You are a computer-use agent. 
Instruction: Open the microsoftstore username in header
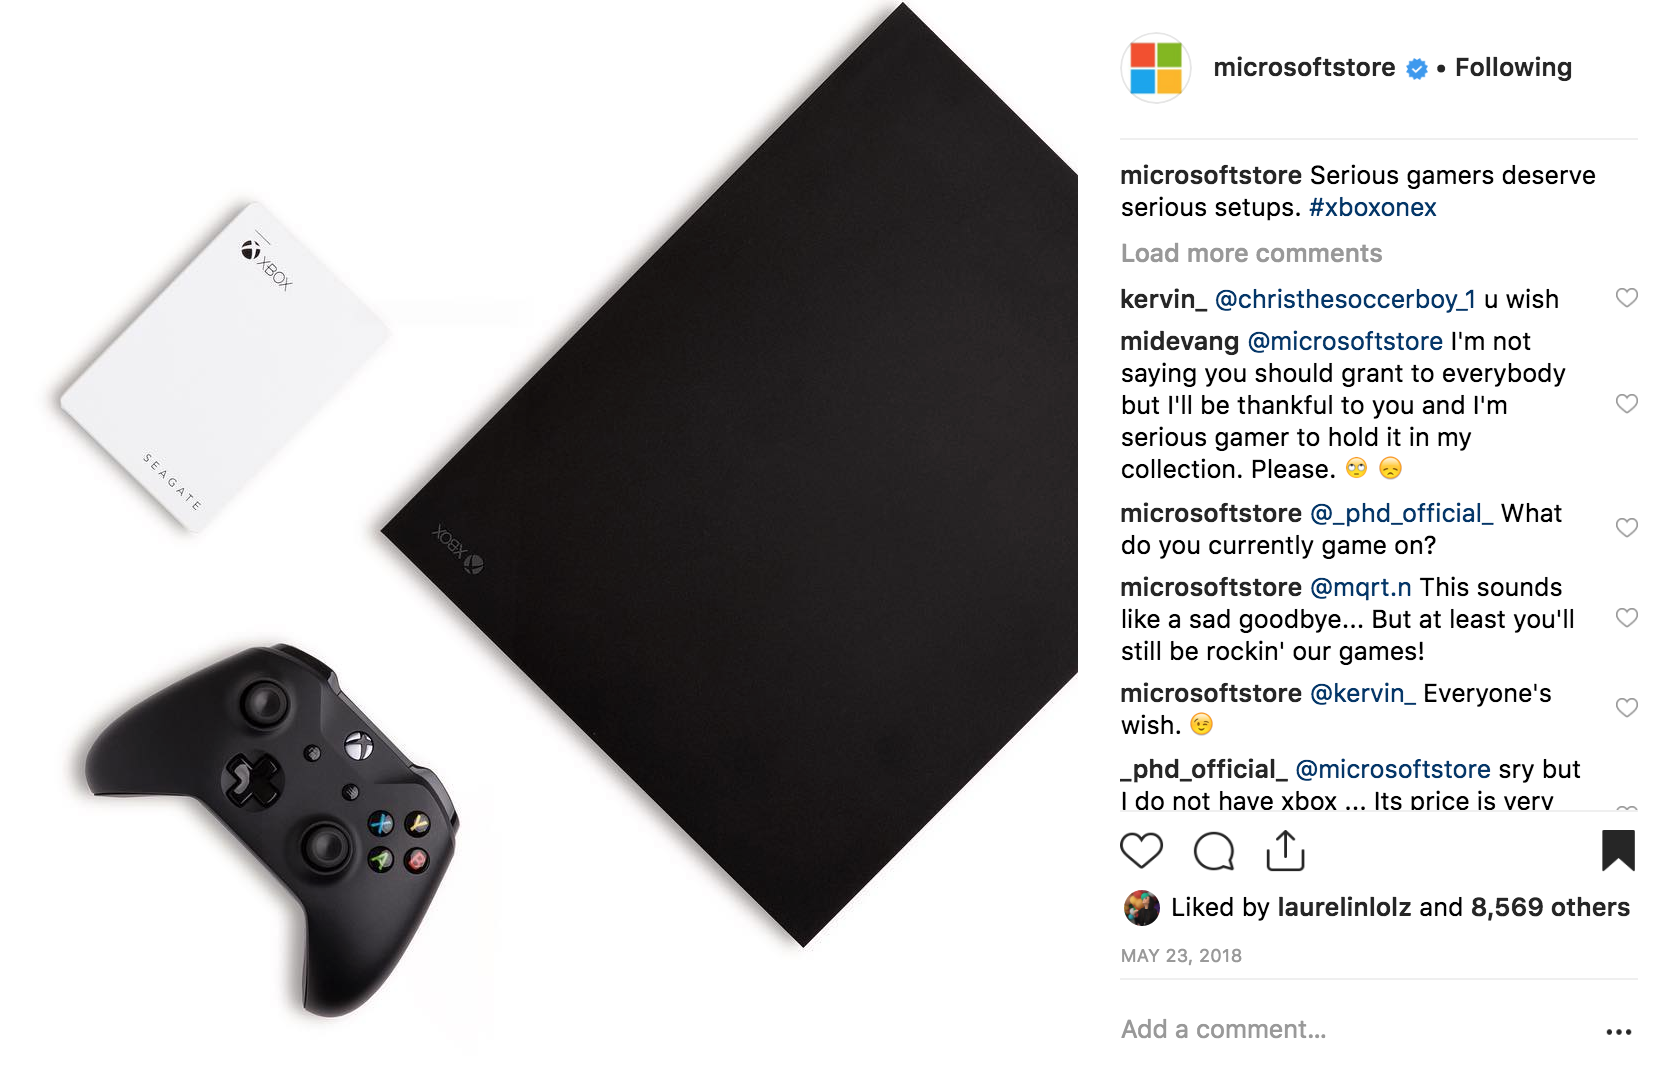(x=1304, y=68)
